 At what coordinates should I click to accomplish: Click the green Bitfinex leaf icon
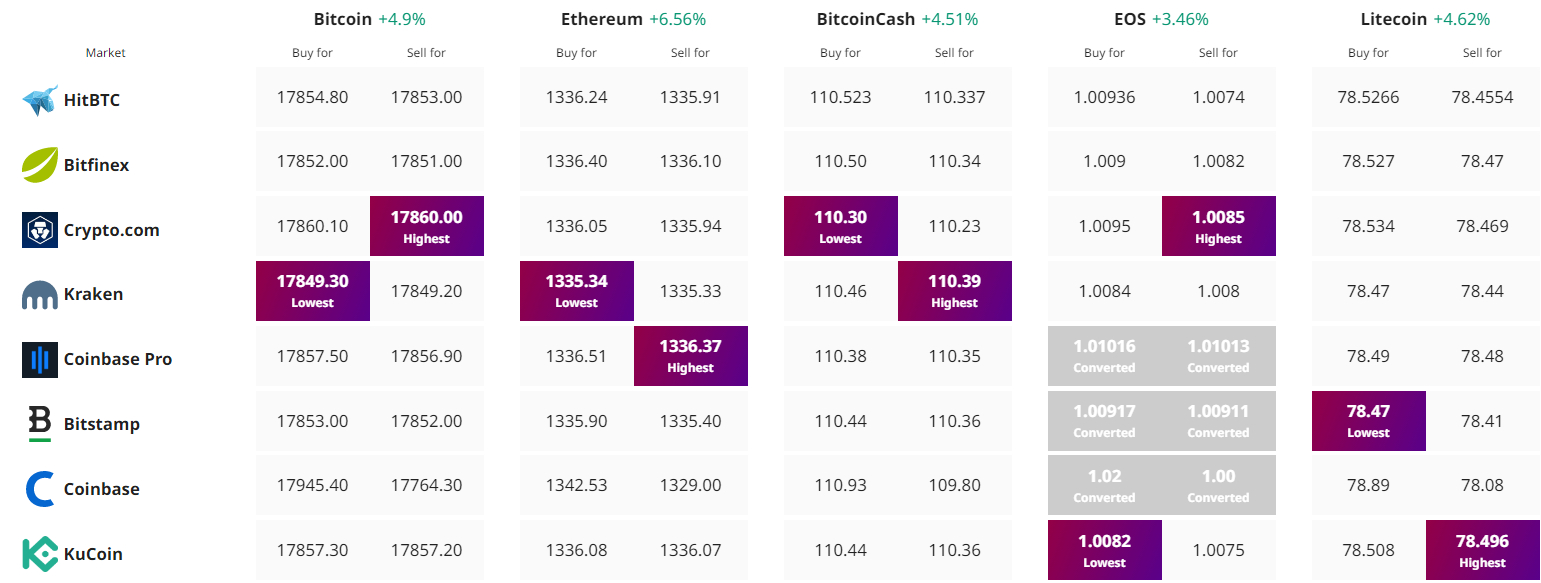click(40, 165)
